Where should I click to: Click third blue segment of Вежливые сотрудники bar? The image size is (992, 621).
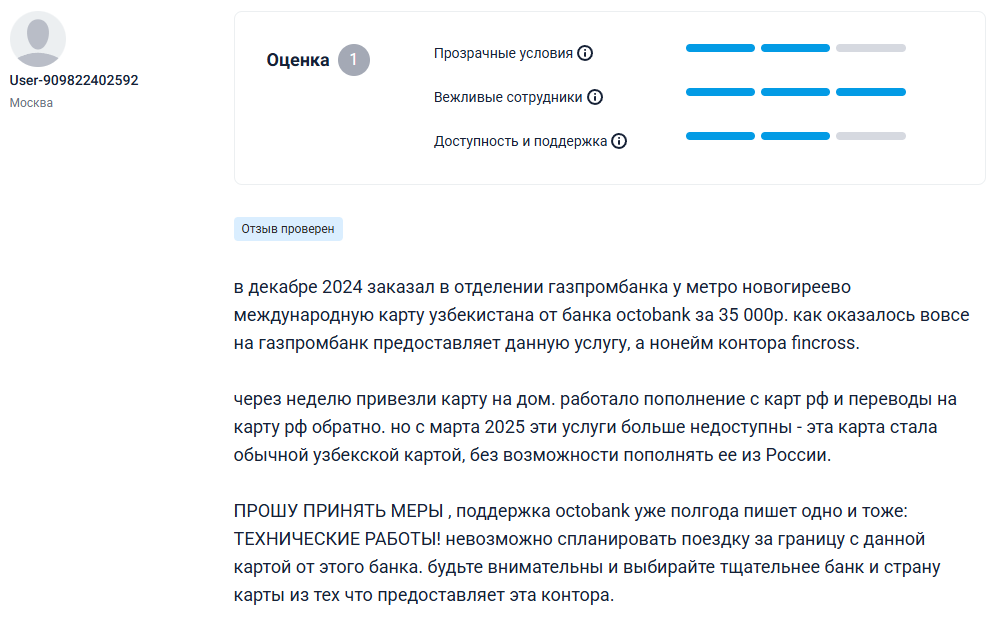[x=870, y=92]
